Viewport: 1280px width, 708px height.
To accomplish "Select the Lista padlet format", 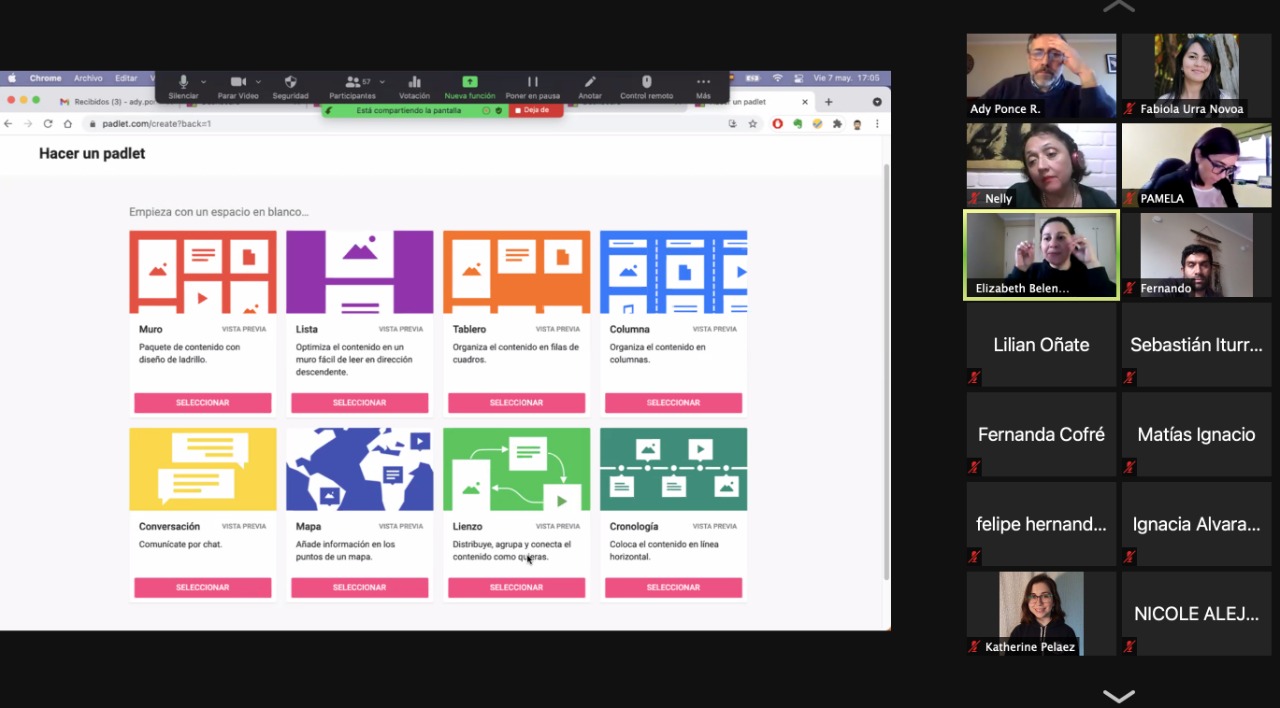I will tap(360, 403).
